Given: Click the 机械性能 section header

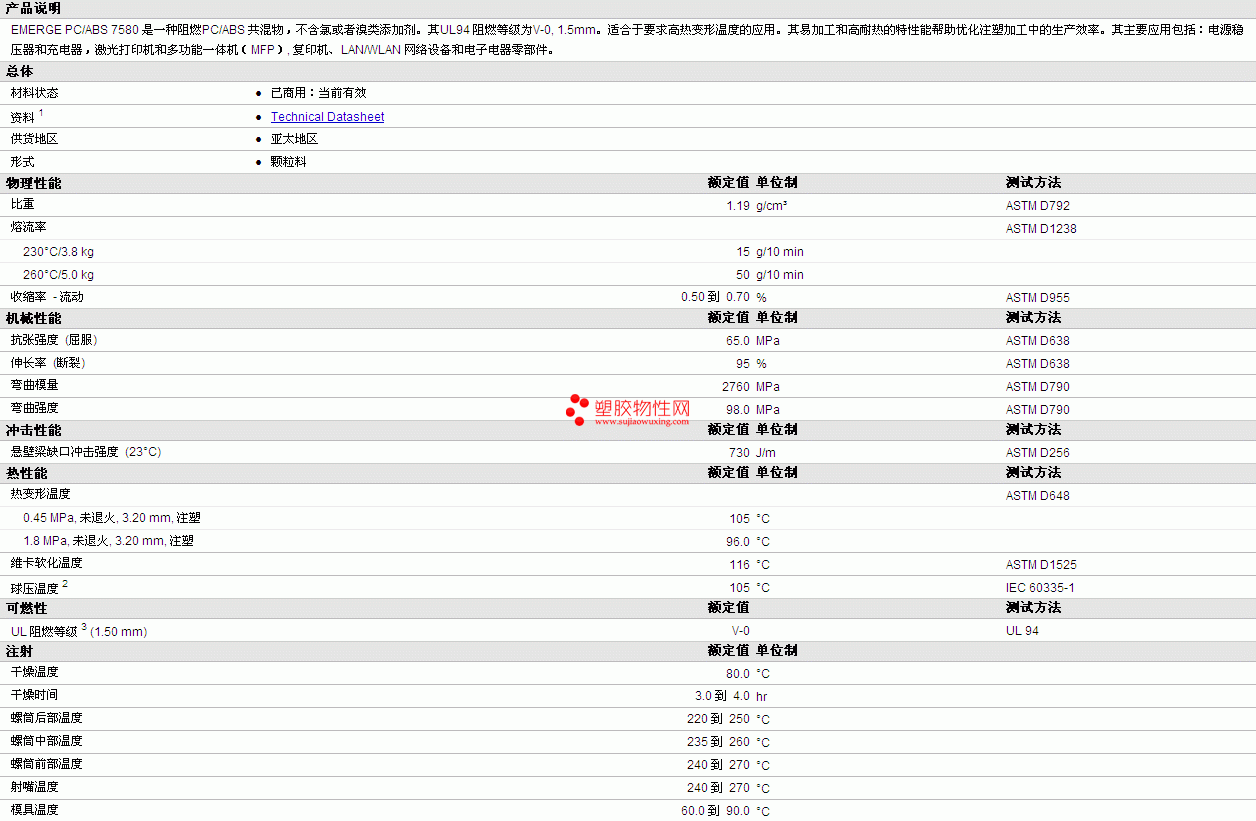Looking at the screenshot, I should click(x=33, y=318).
